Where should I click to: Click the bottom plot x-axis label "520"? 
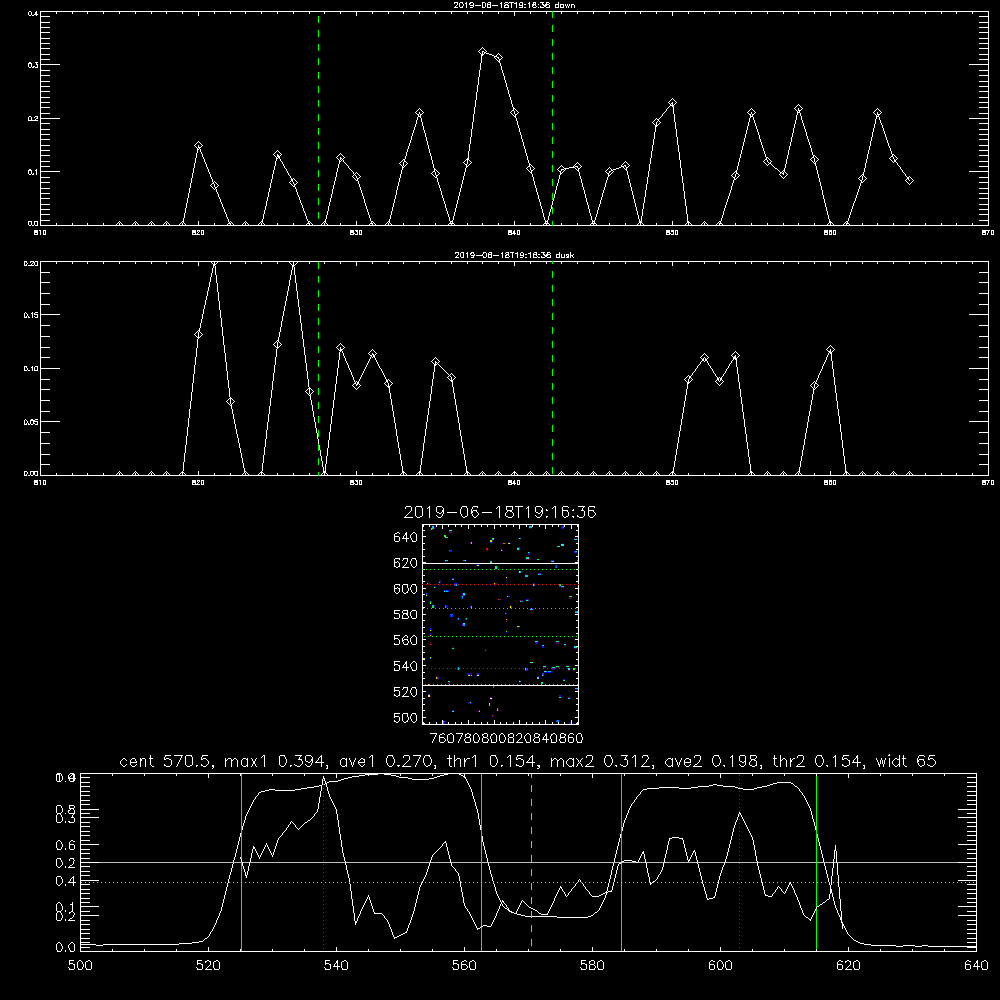click(208, 966)
